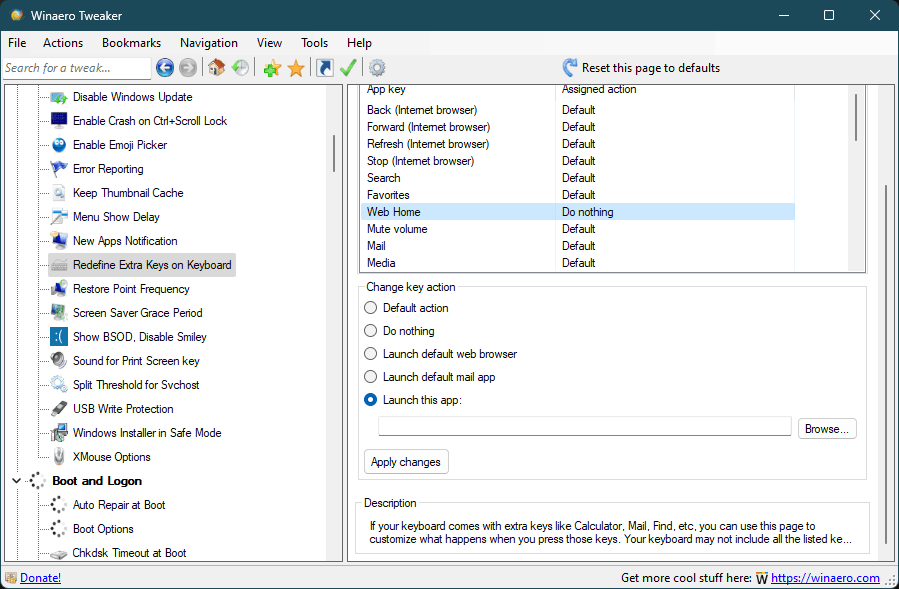The height and width of the screenshot is (589, 899).
Task: Open Boot Options tweak
Action: [x=103, y=529]
